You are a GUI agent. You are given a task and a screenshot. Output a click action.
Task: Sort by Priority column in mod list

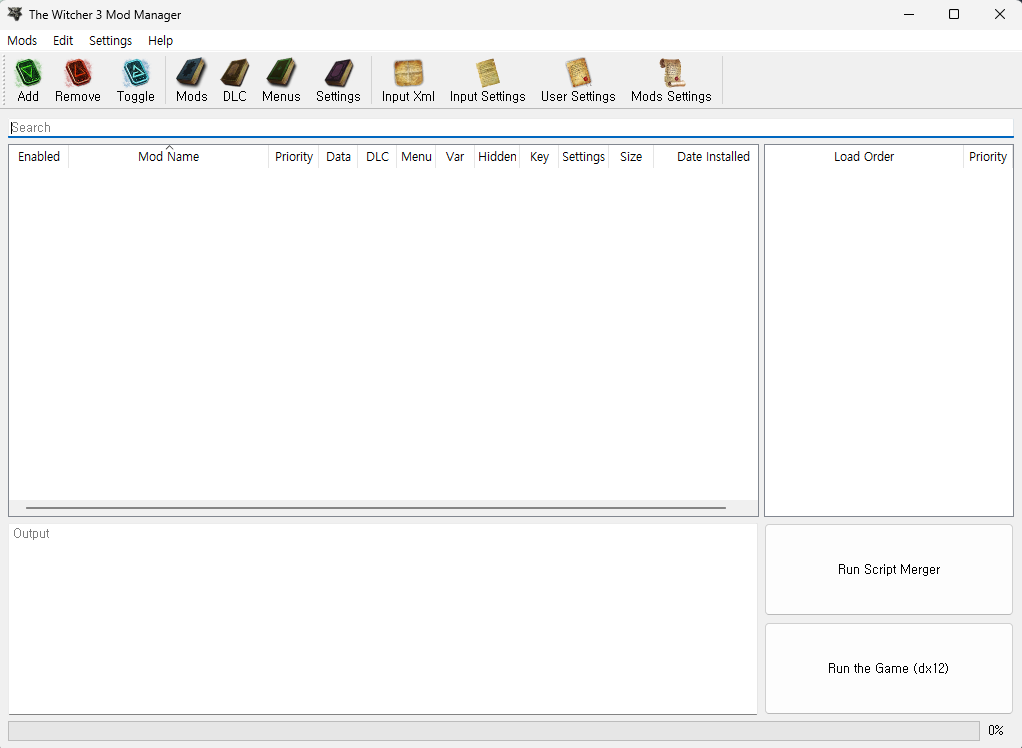pos(293,156)
